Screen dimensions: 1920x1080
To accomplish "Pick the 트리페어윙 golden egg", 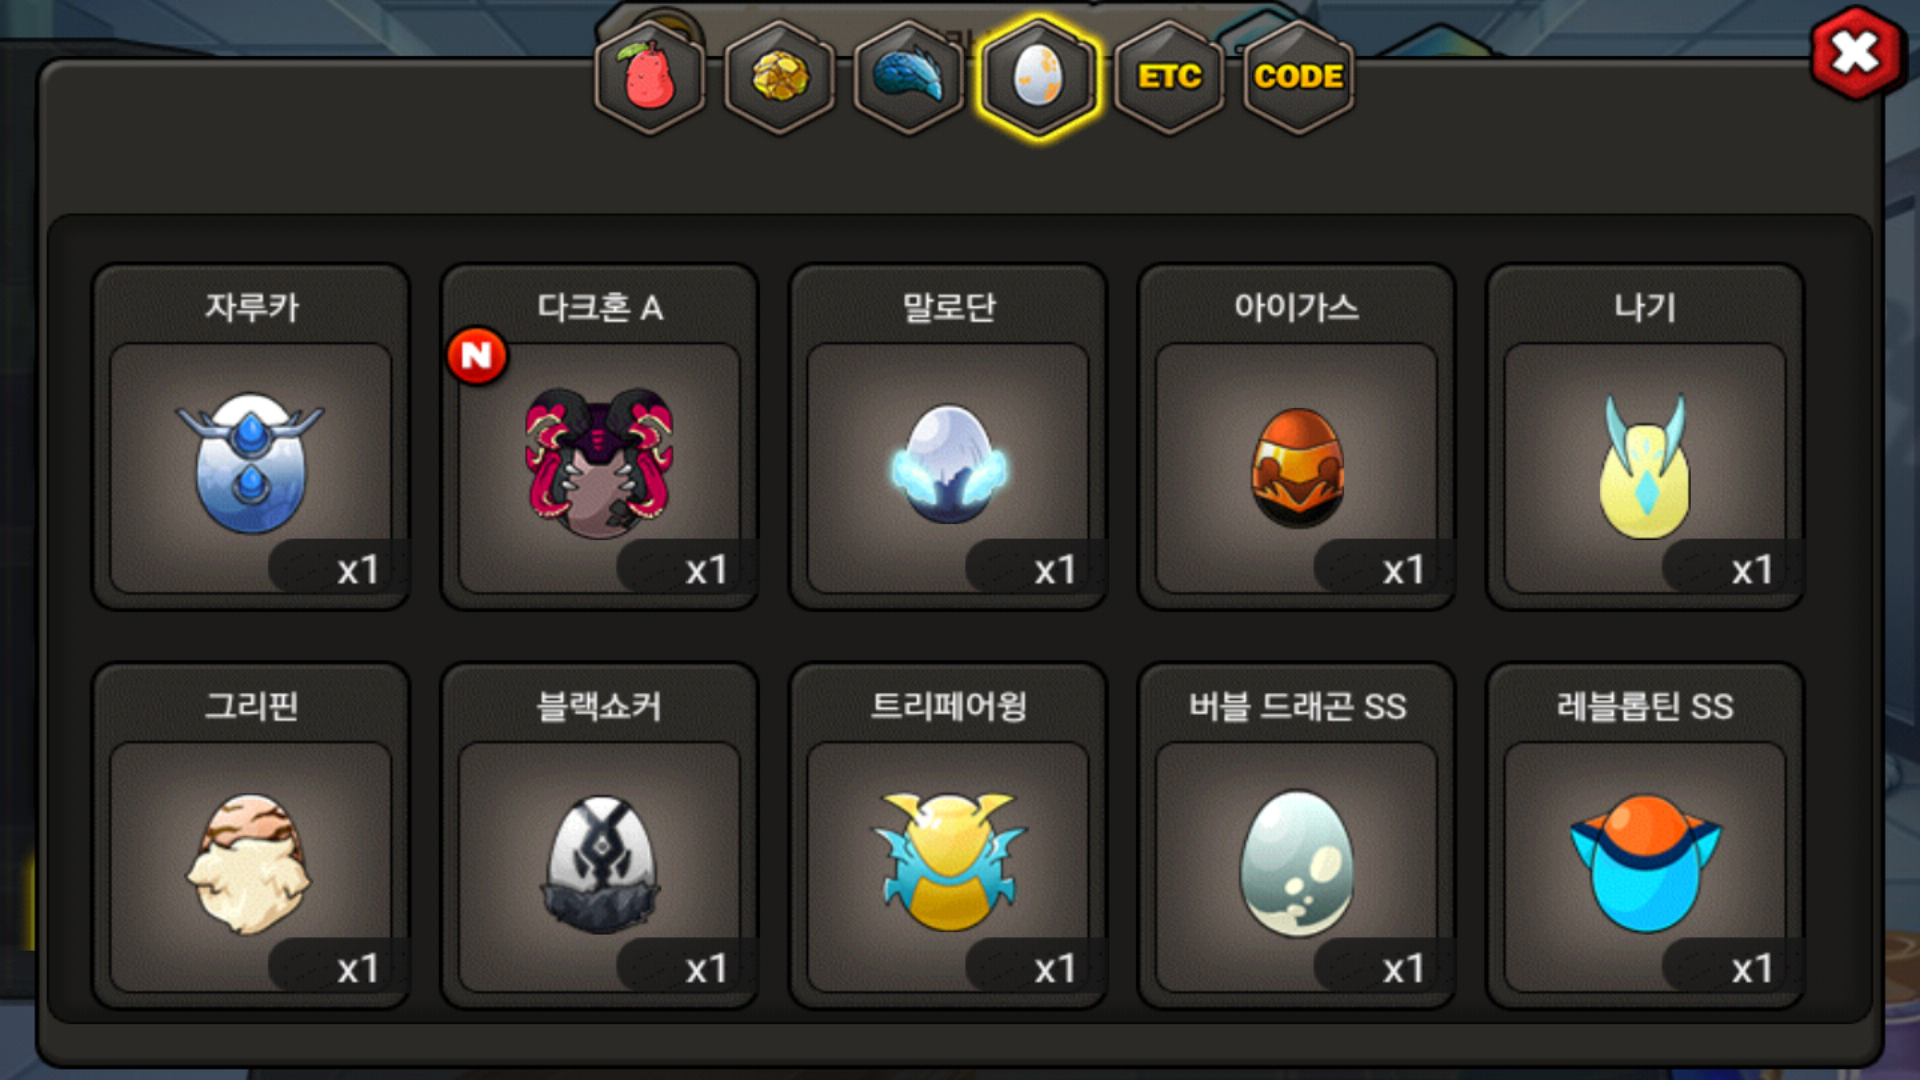I will [x=948, y=861].
